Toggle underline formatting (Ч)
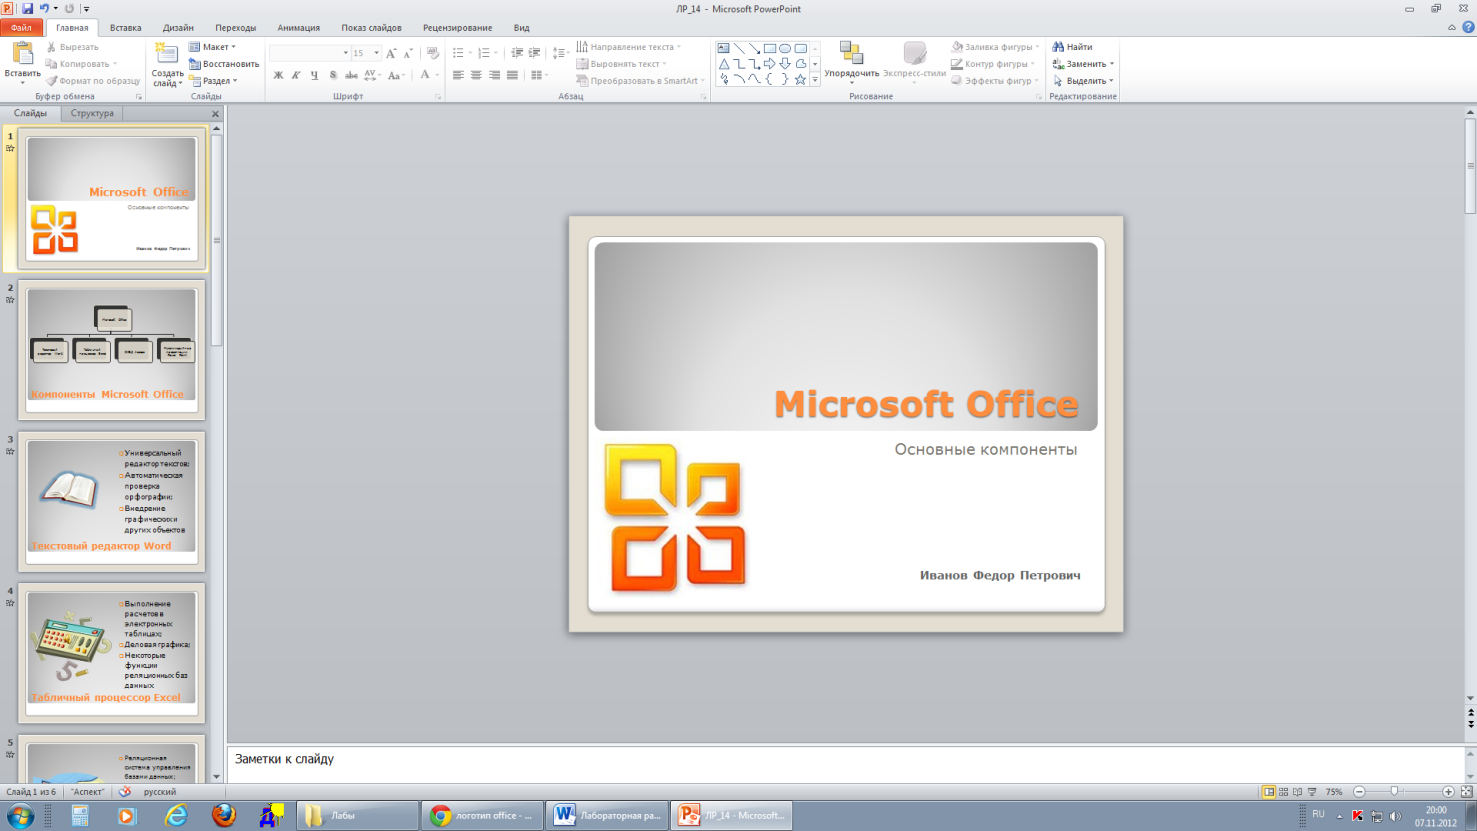The width and height of the screenshot is (1477, 831). coord(314,75)
